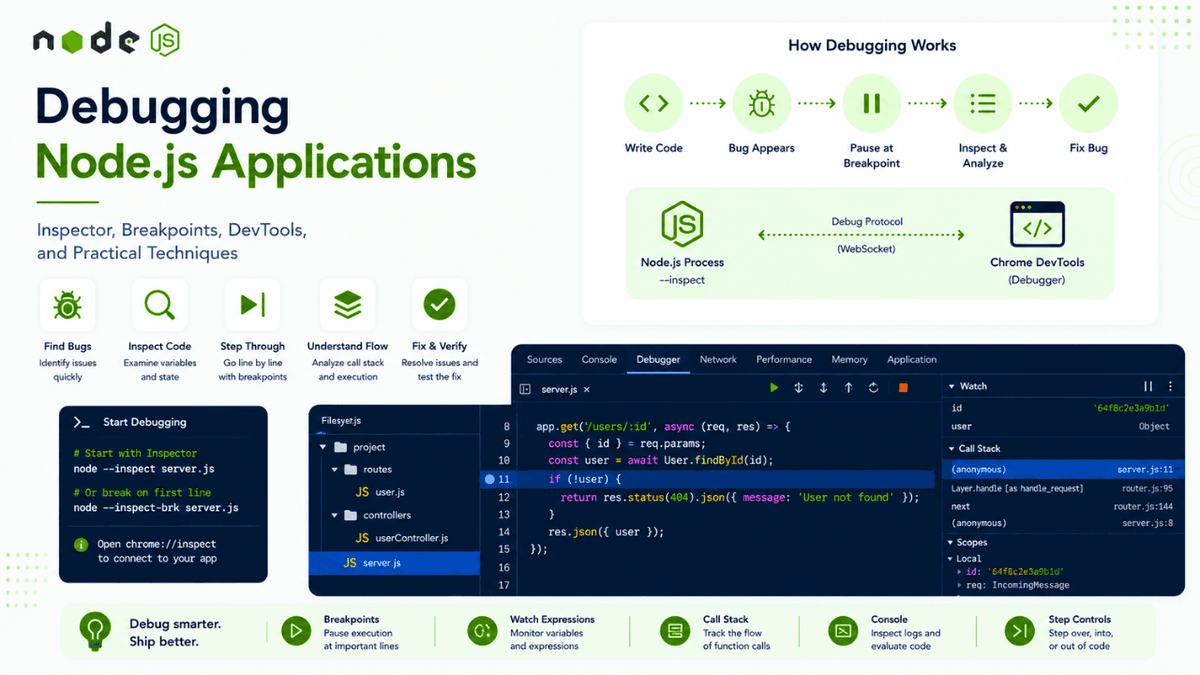This screenshot has height=675, width=1200.
Task: Open the three-dot menu in Watch panel
Action: point(1170,386)
